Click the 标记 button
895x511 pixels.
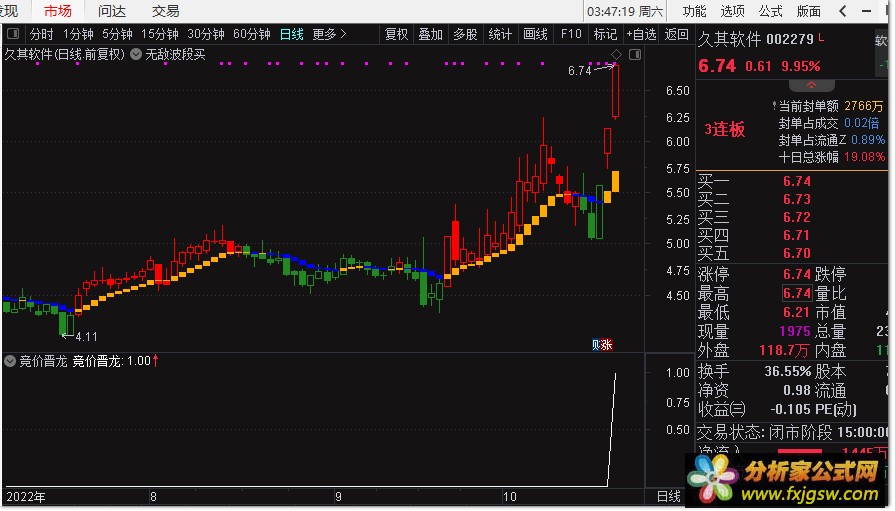[605, 34]
